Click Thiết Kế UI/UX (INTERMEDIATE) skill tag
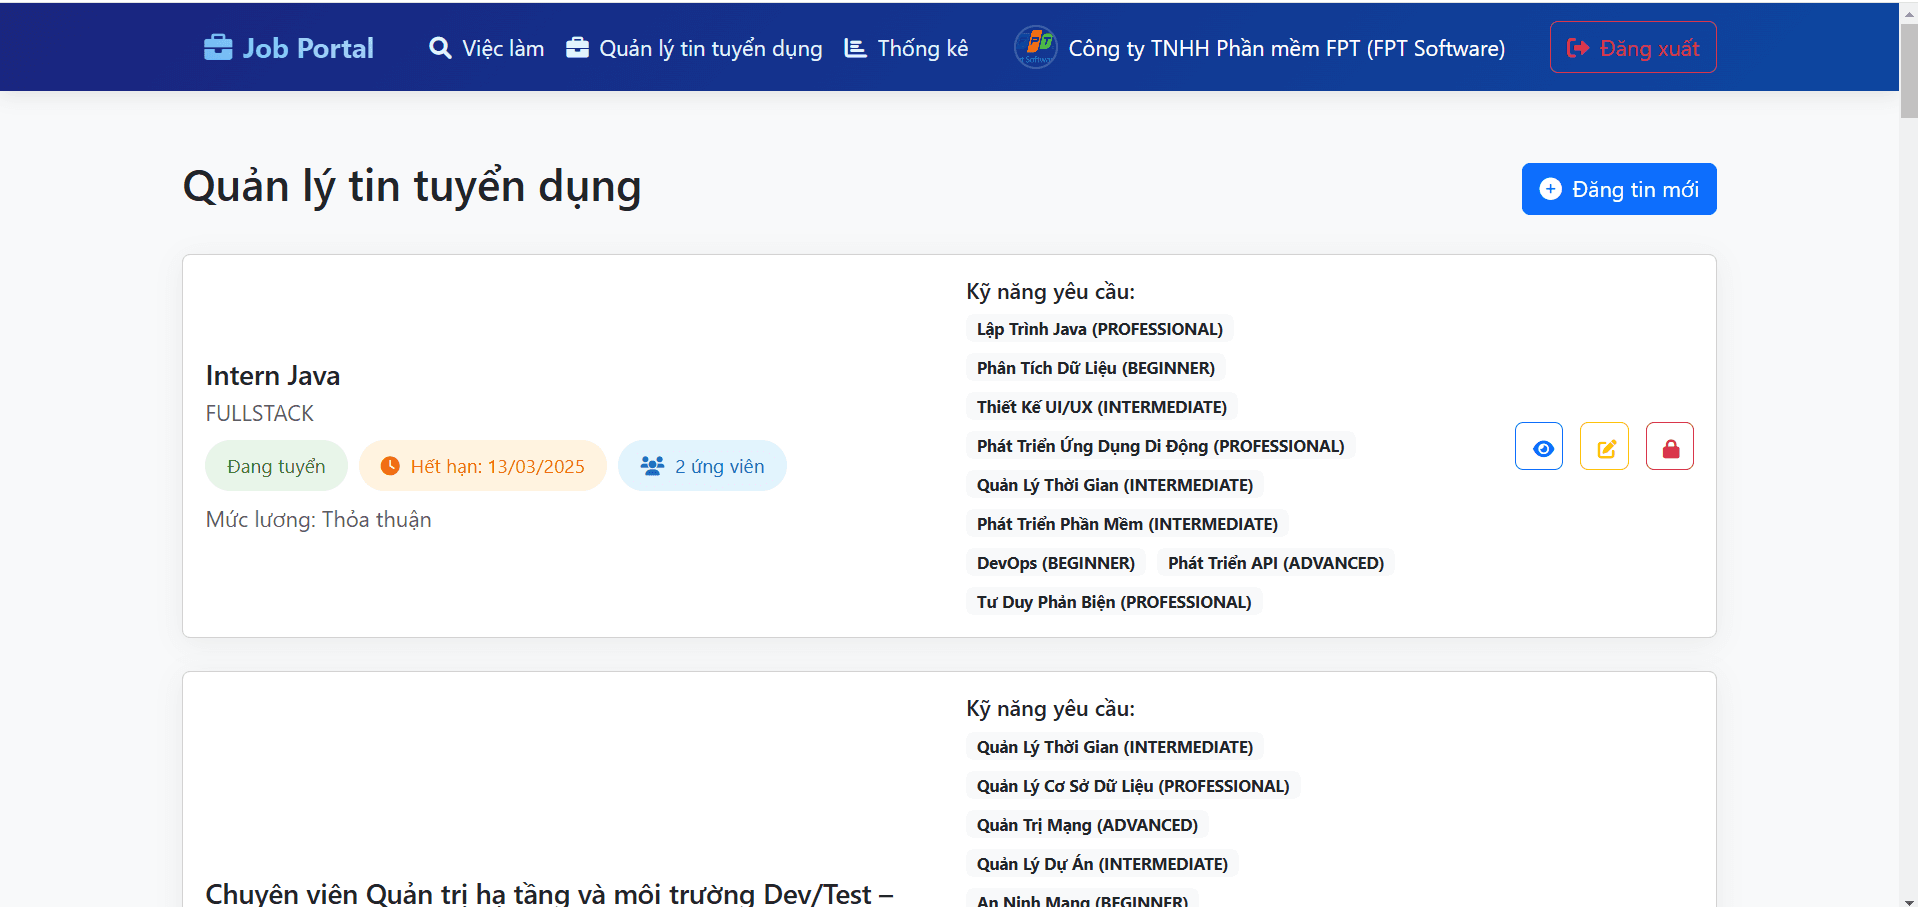This screenshot has height=907, width=1918. (x=1102, y=407)
